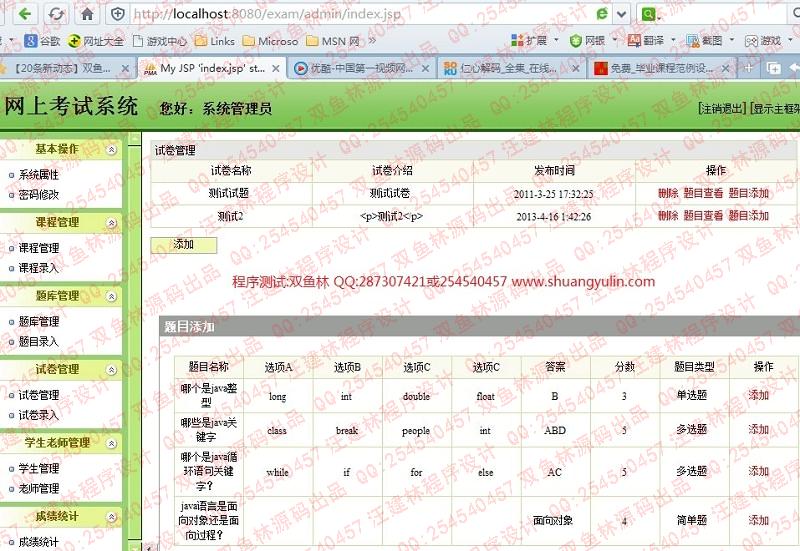Open sidebar 成绩统计 menu item

(x=39, y=542)
